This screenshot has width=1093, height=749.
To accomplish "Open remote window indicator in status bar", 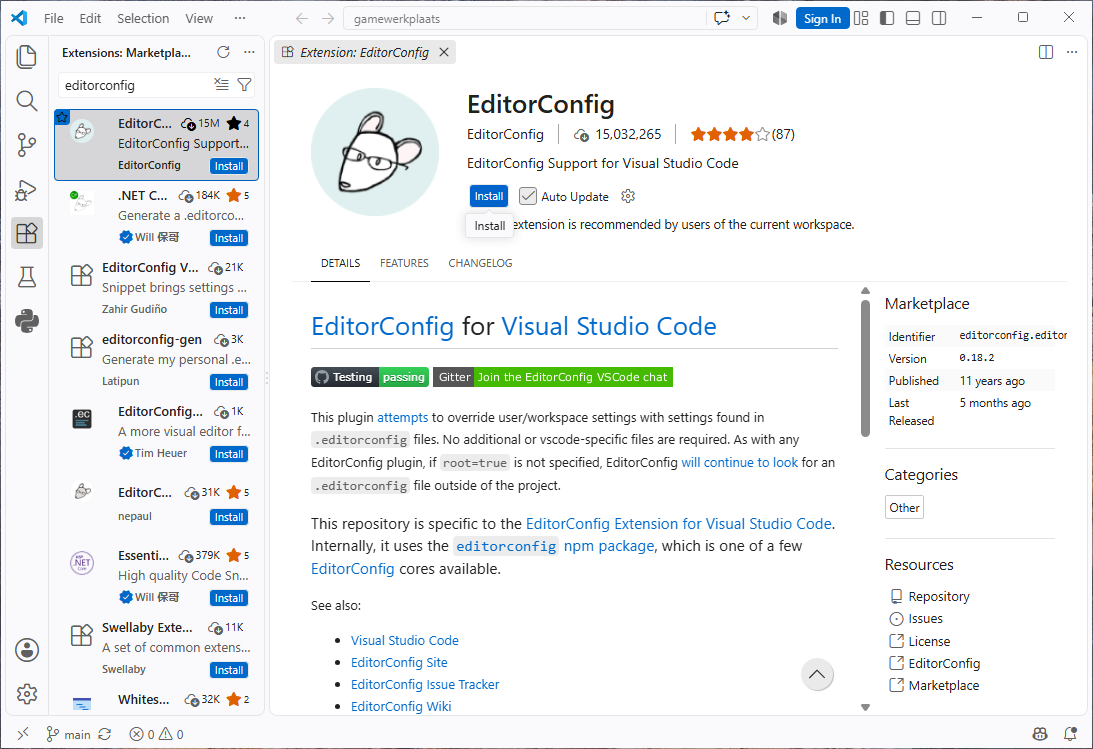I will tap(23, 734).
